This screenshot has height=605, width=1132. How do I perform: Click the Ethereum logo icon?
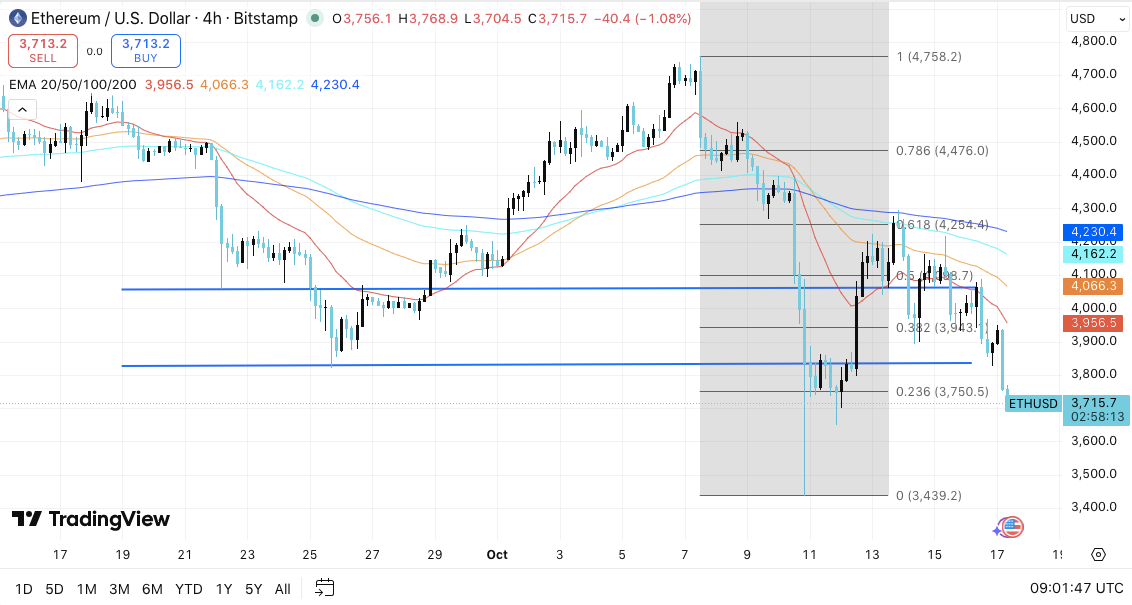16,17
